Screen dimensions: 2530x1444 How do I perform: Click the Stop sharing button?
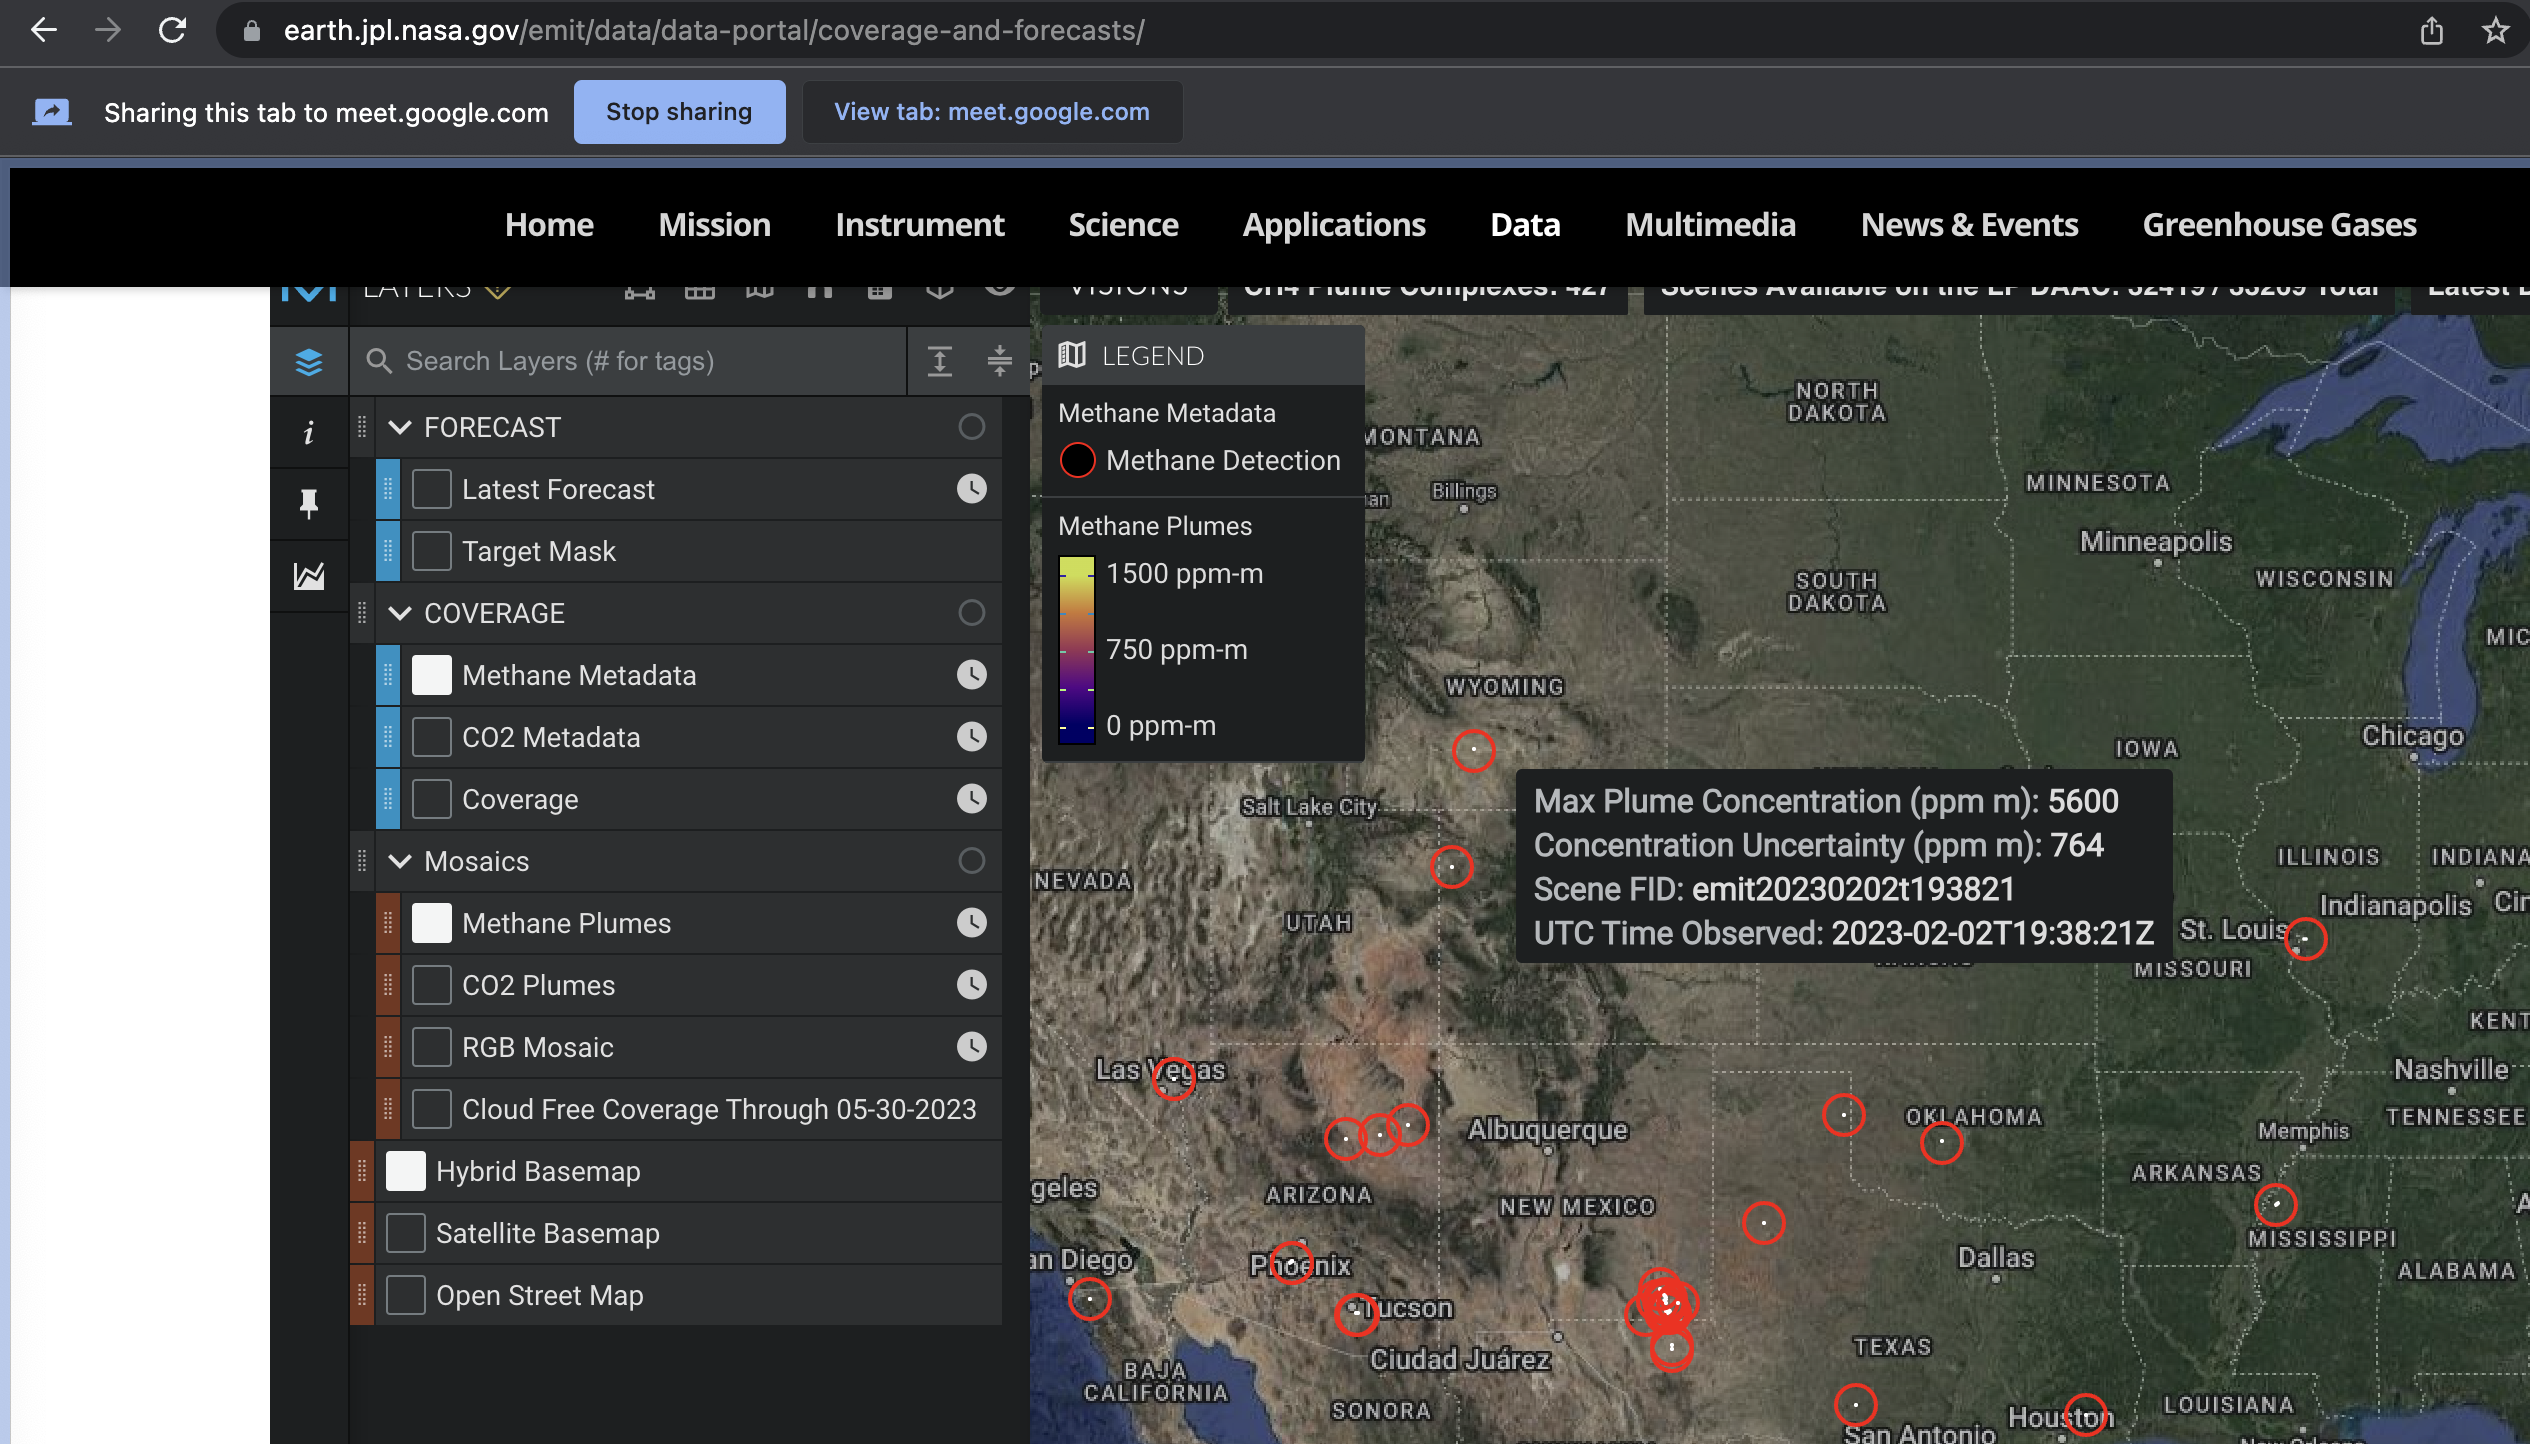[679, 111]
